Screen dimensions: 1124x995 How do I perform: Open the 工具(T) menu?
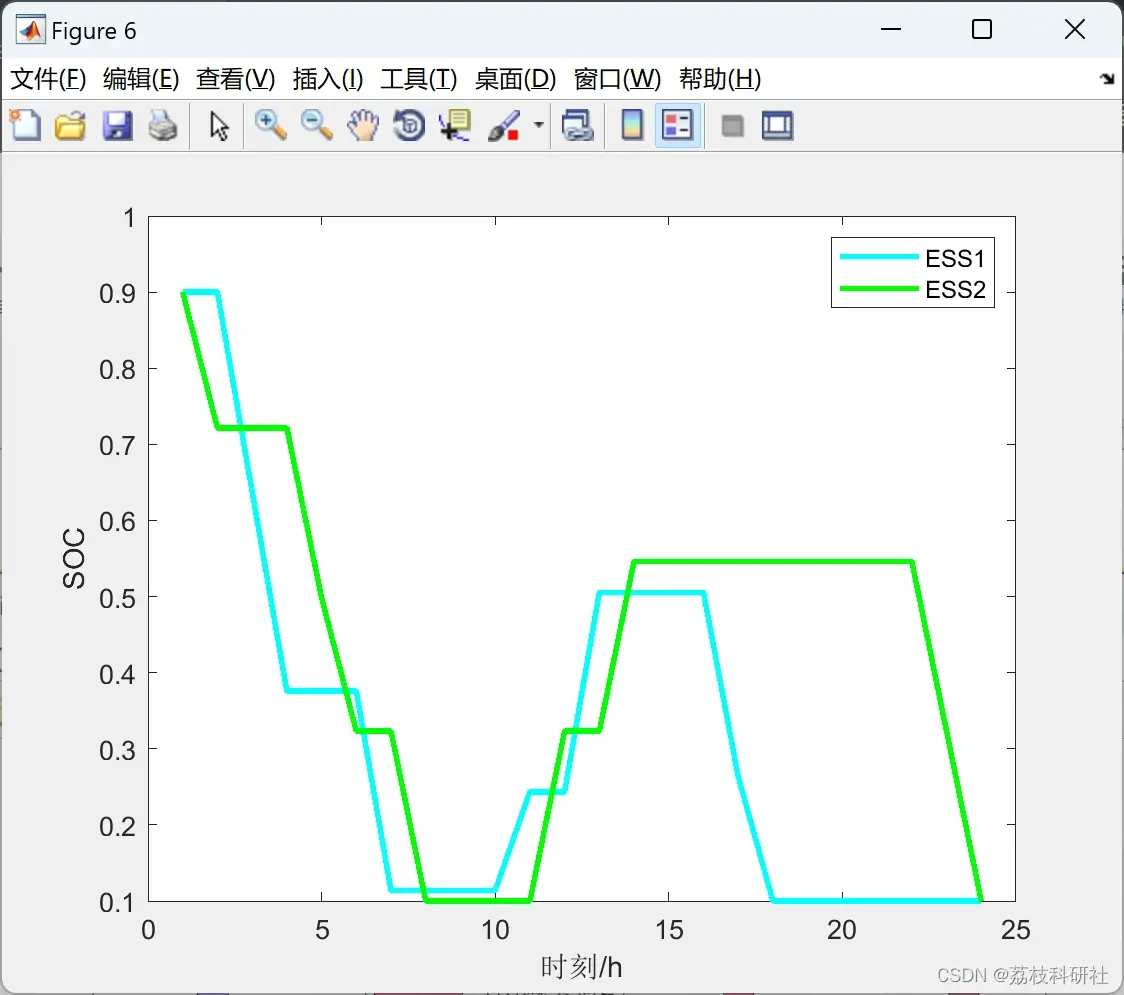tap(419, 79)
